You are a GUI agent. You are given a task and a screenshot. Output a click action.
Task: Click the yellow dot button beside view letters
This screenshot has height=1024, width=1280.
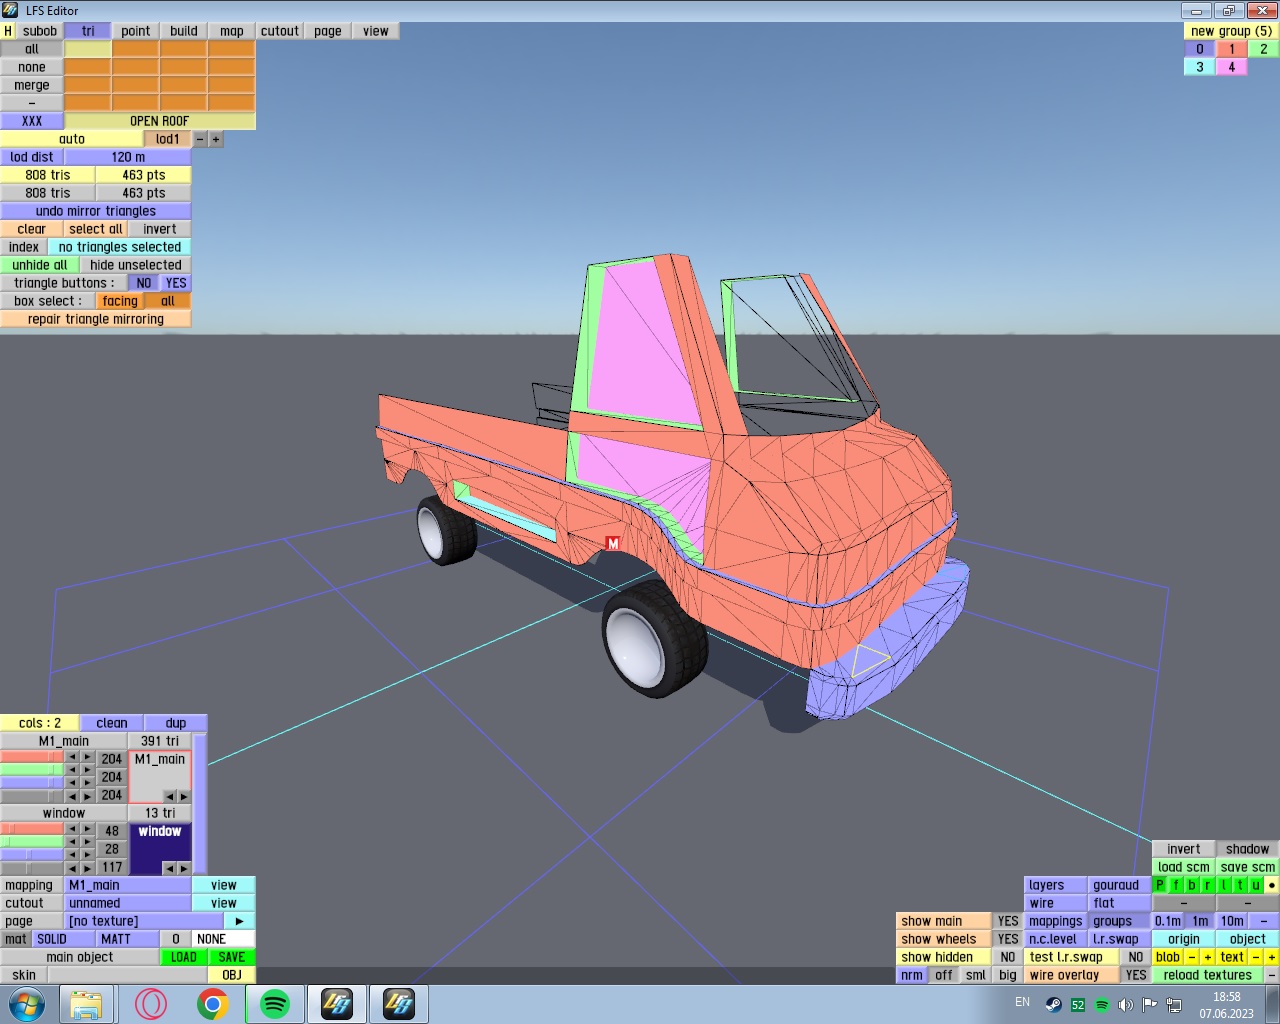pyautogui.click(x=1272, y=885)
